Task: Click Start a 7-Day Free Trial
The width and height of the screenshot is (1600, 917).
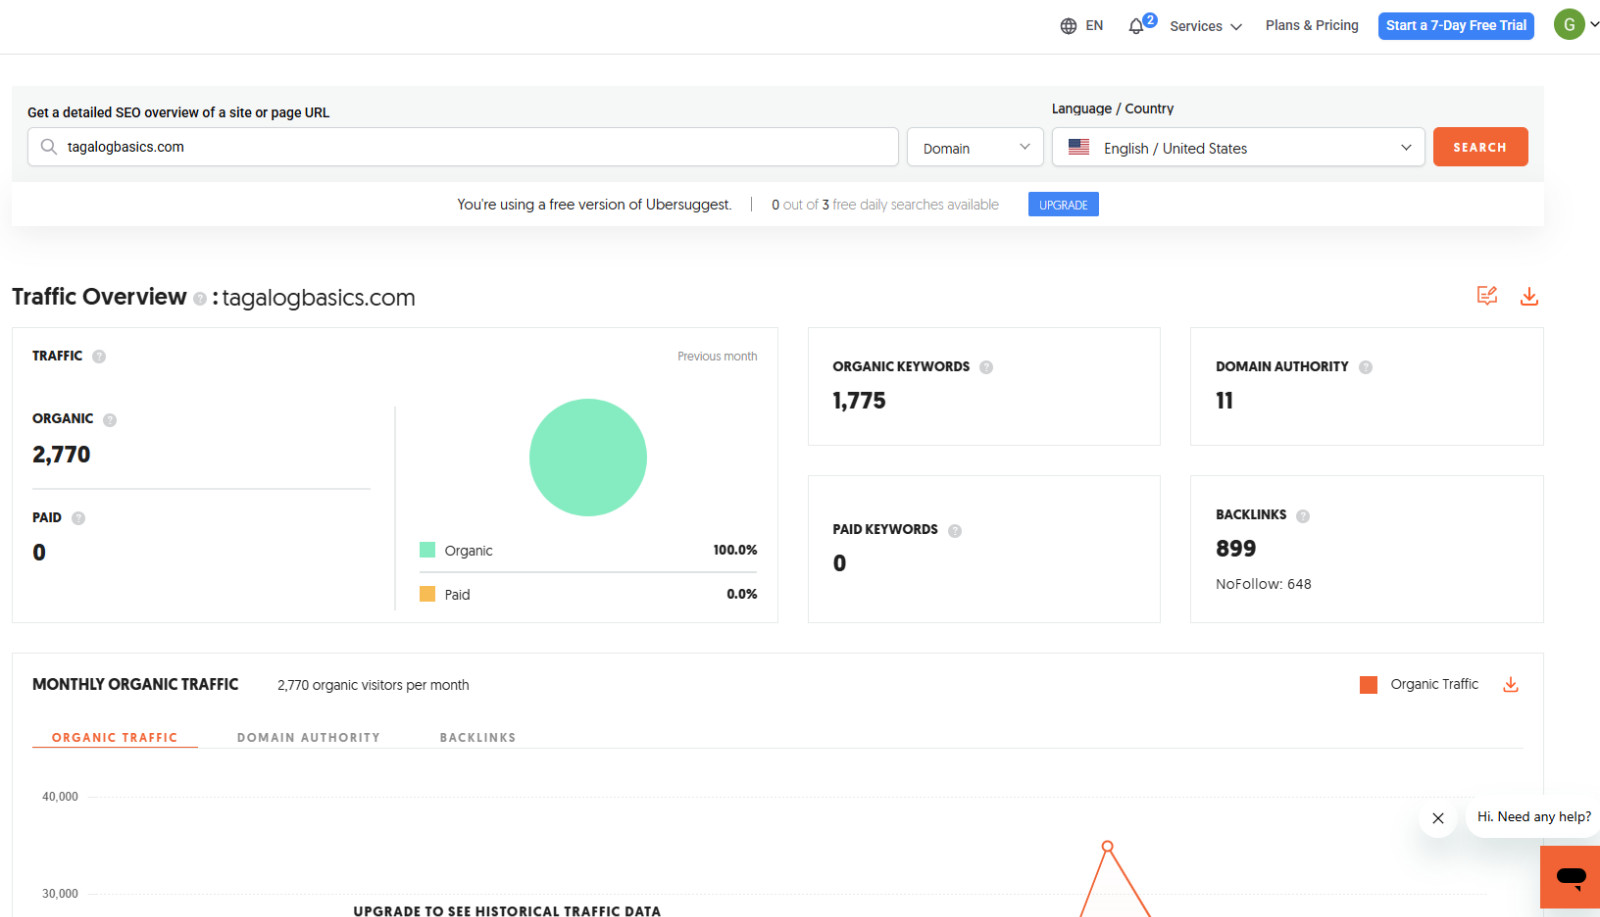Action: 1456,26
